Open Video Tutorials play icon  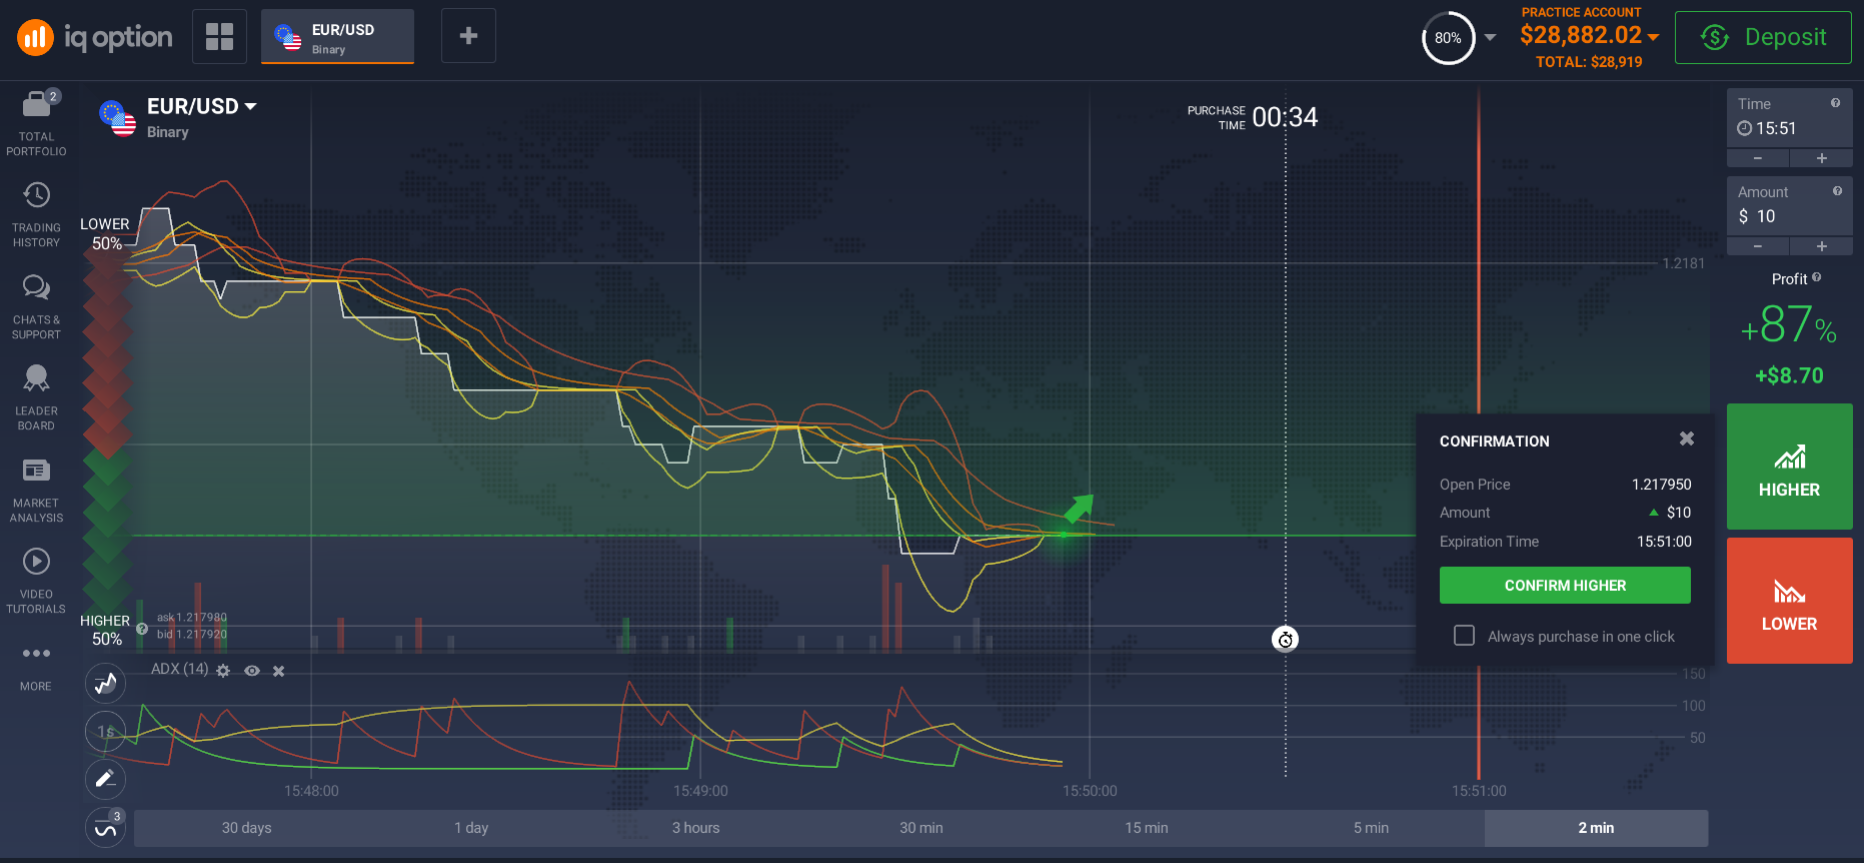[36, 561]
